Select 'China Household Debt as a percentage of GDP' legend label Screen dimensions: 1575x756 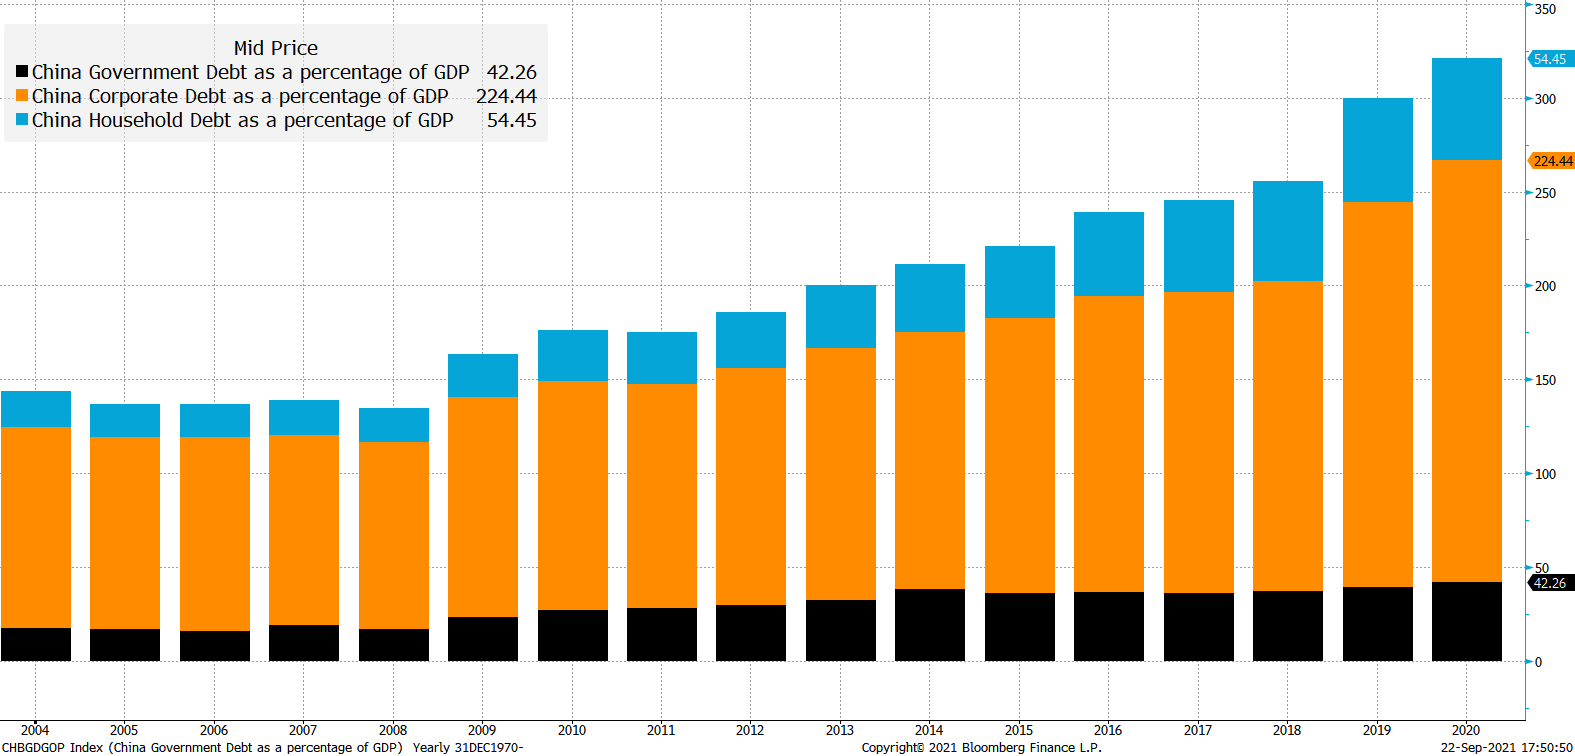tap(242, 120)
